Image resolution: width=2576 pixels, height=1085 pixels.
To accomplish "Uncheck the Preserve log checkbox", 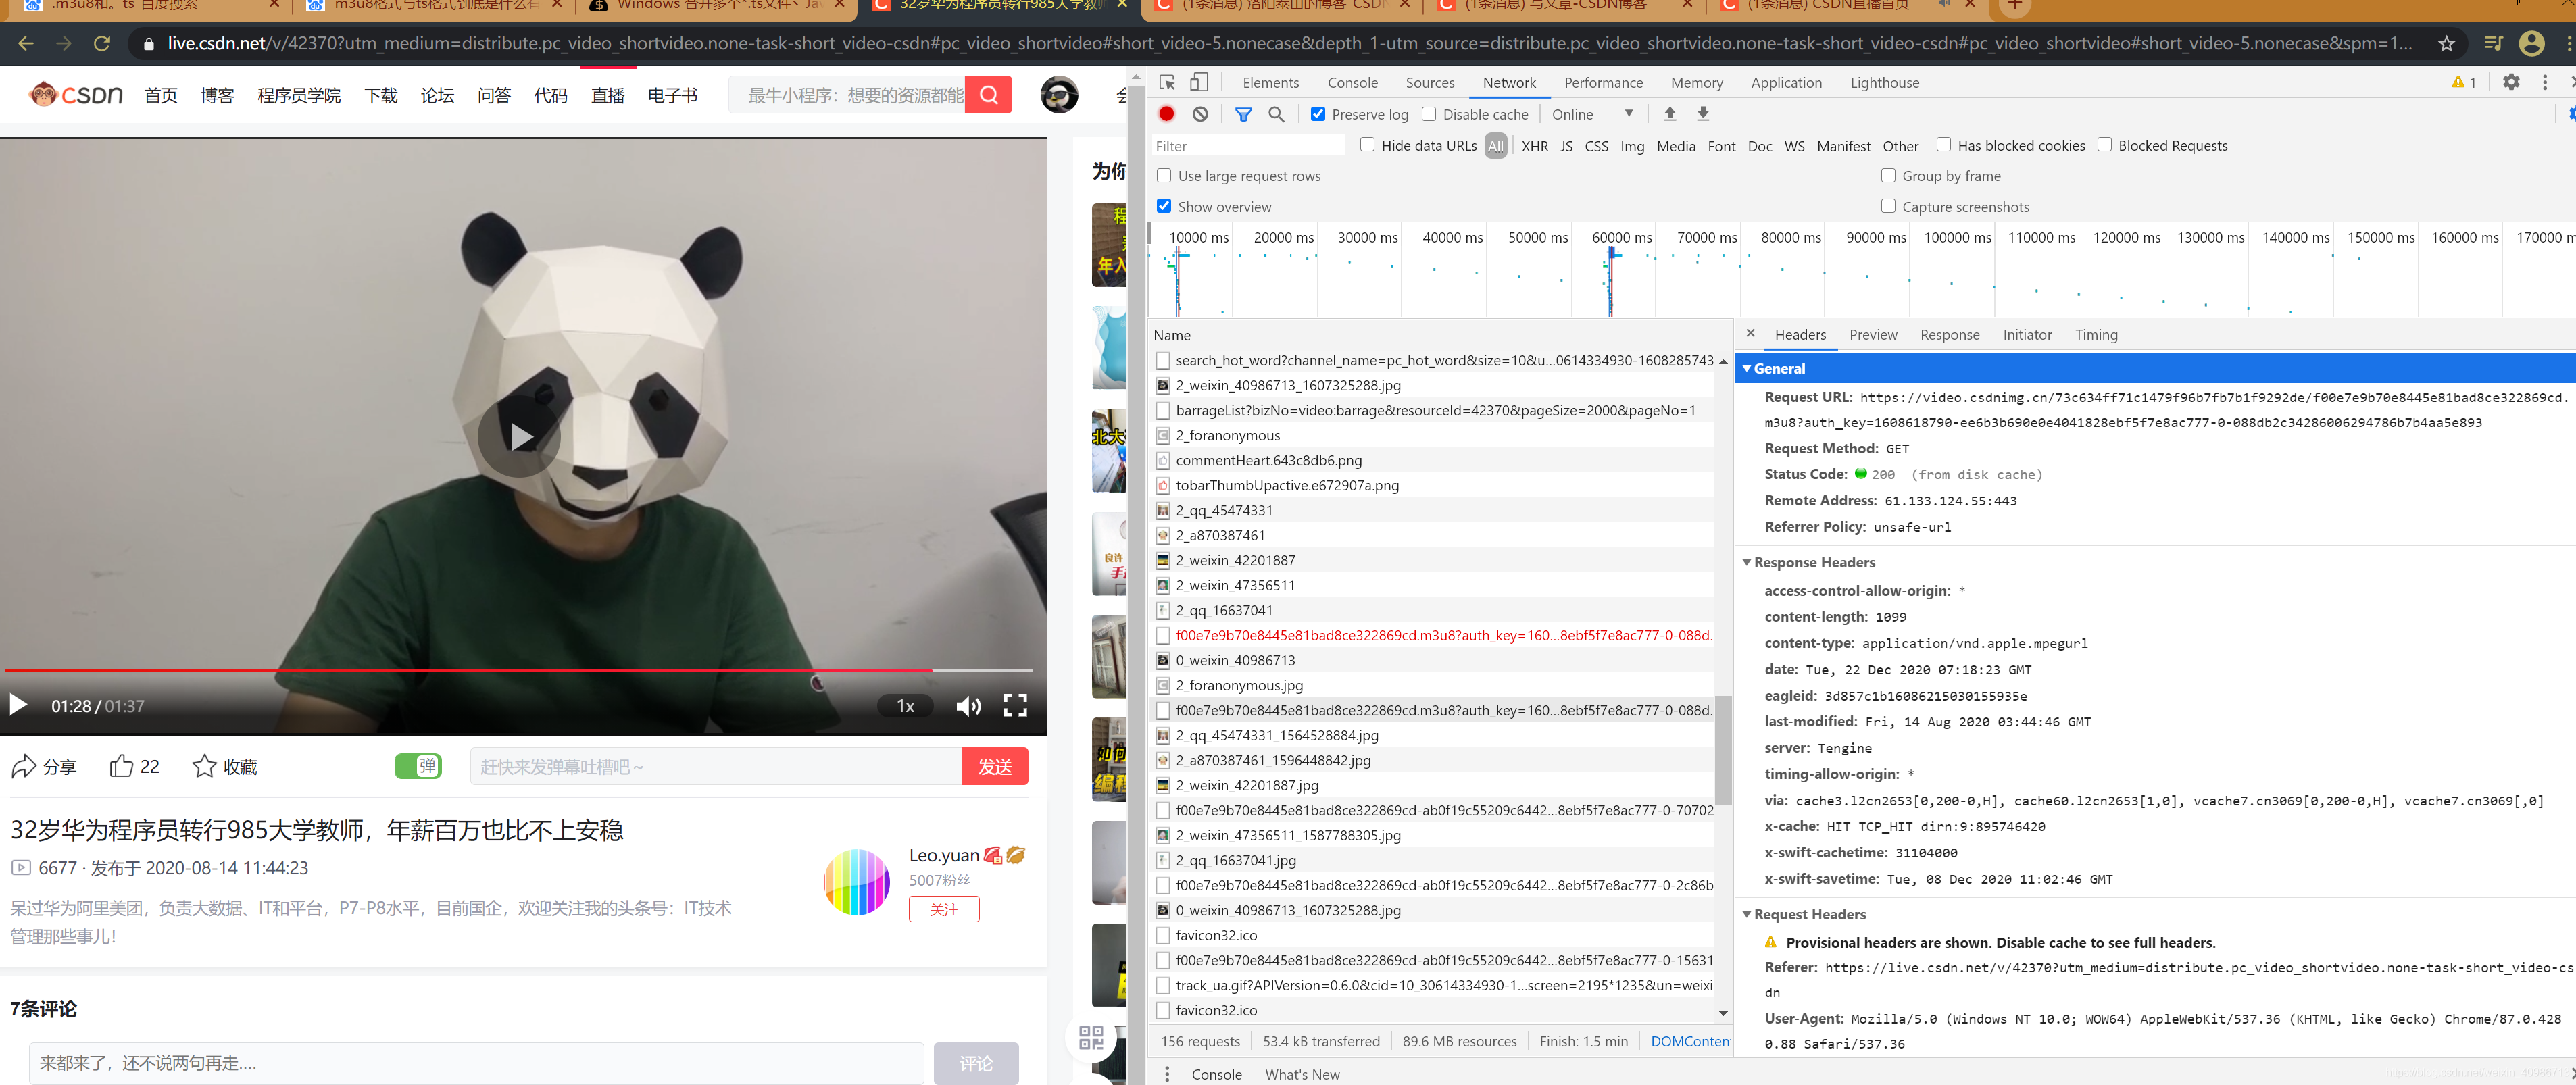I will pos(1318,114).
